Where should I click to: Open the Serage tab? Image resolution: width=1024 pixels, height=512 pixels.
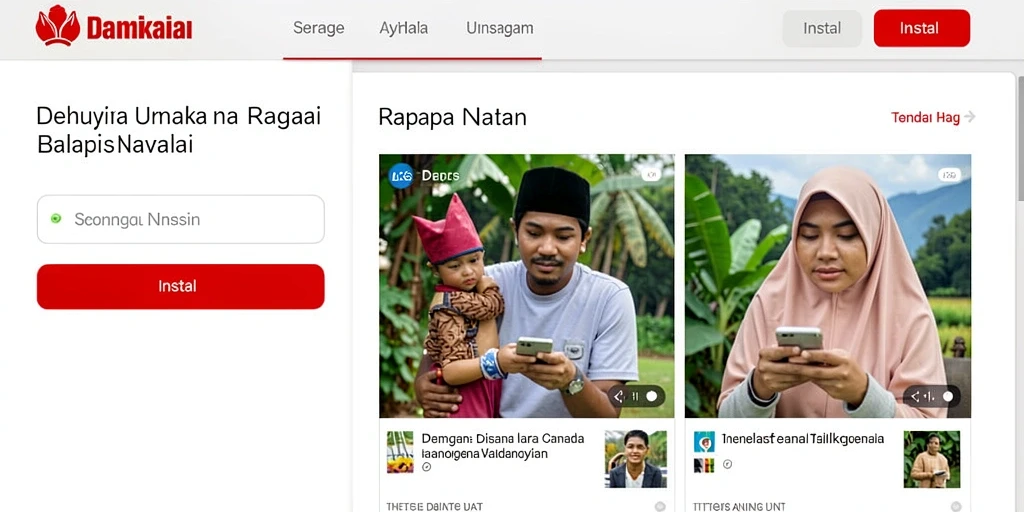[x=319, y=28]
